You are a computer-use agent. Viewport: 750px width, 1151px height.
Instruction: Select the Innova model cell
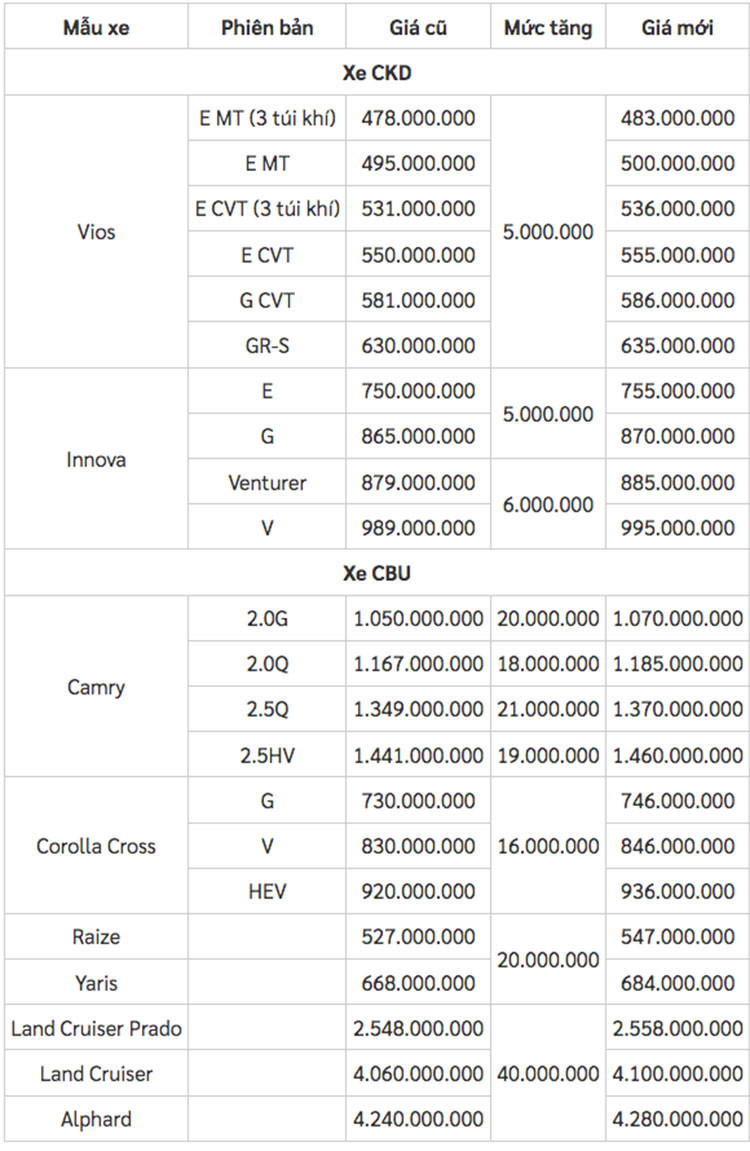pos(96,460)
